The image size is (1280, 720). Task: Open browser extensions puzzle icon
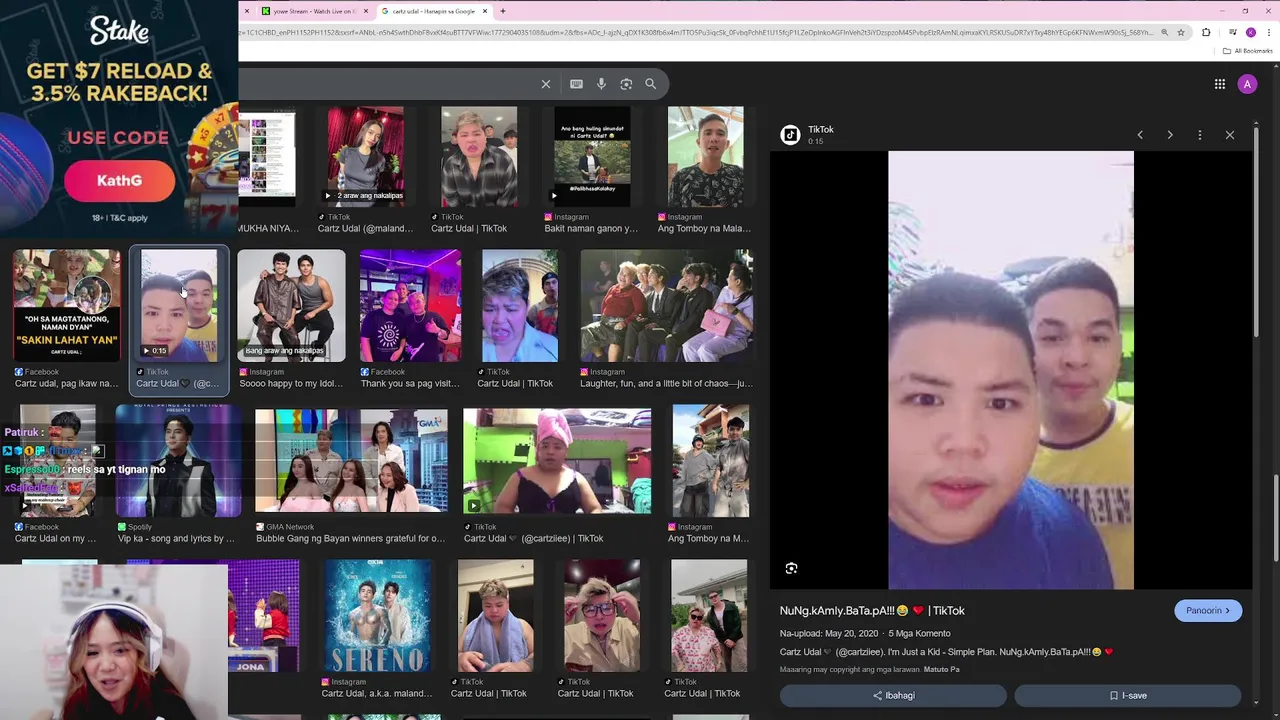point(1206,32)
